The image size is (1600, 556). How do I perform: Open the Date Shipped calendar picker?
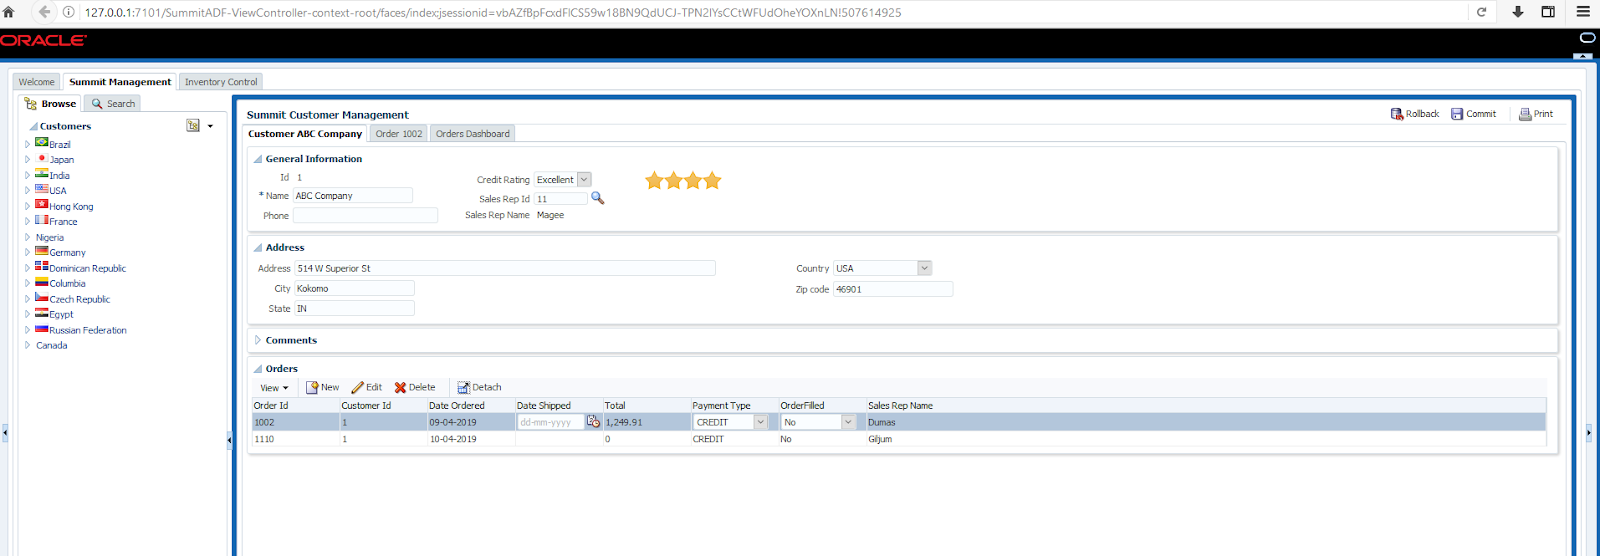coord(593,422)
